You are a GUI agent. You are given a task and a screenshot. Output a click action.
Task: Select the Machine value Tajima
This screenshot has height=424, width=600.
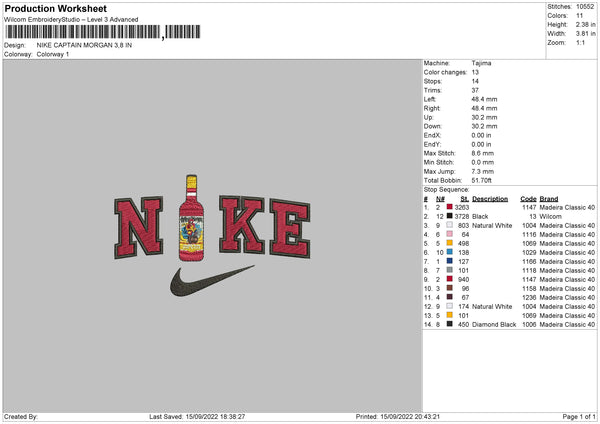[x=481, y=63]
